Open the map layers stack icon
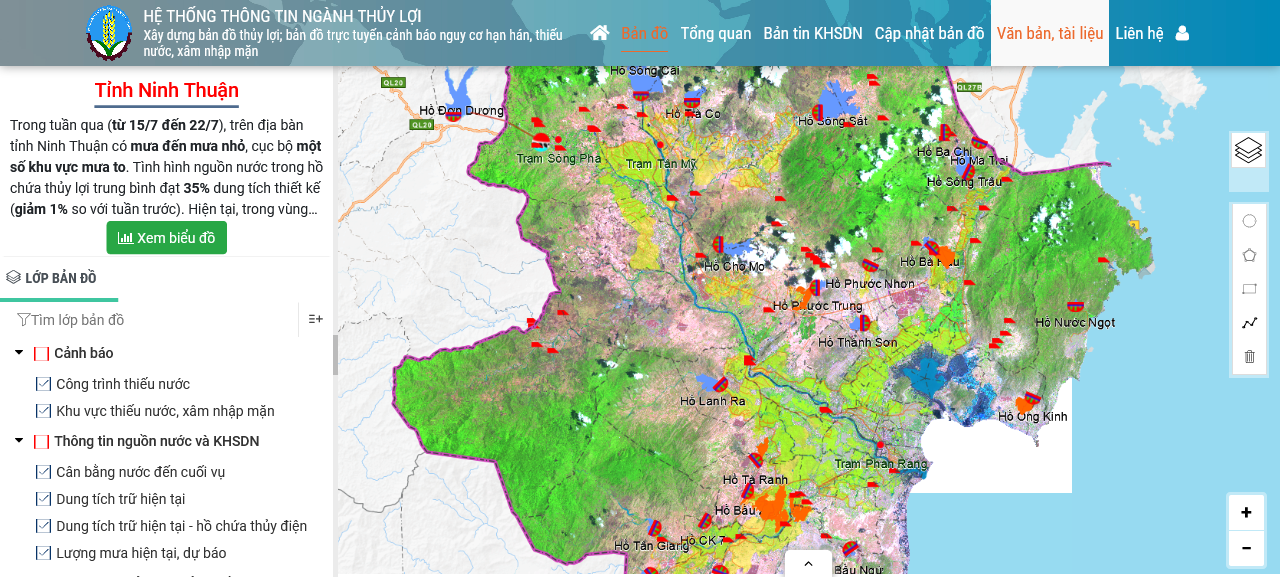1280x577 pixels. [x=1248, y=150]
